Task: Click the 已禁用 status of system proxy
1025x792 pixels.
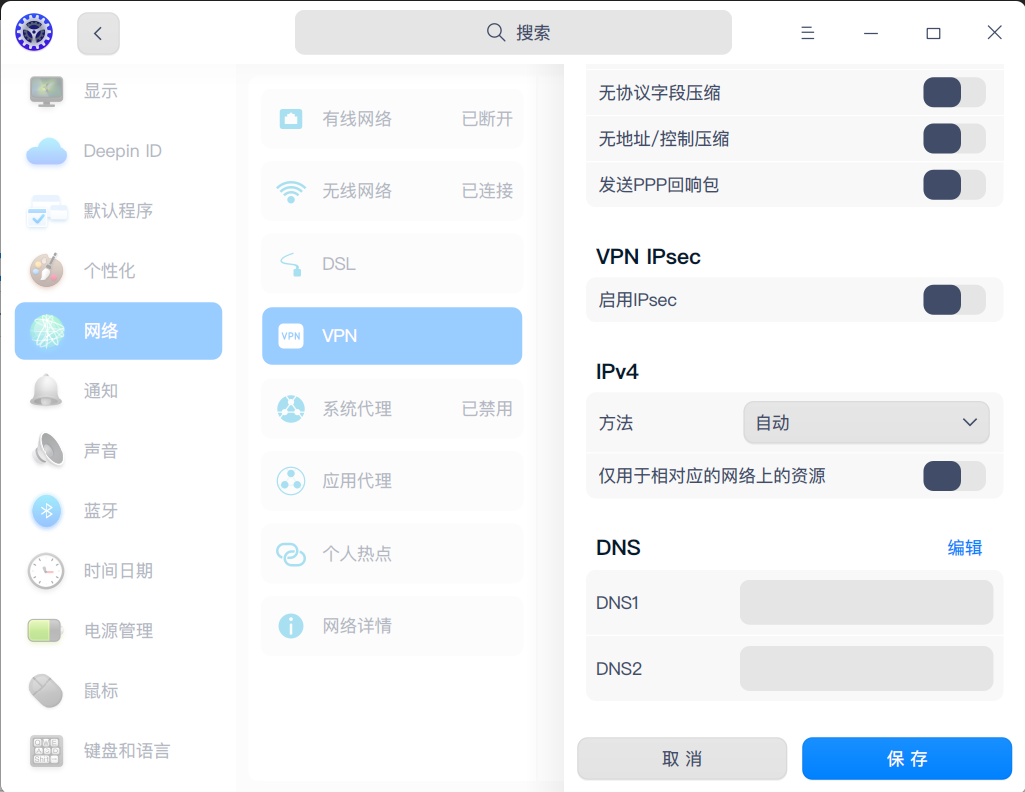Action: pos(487,409)
